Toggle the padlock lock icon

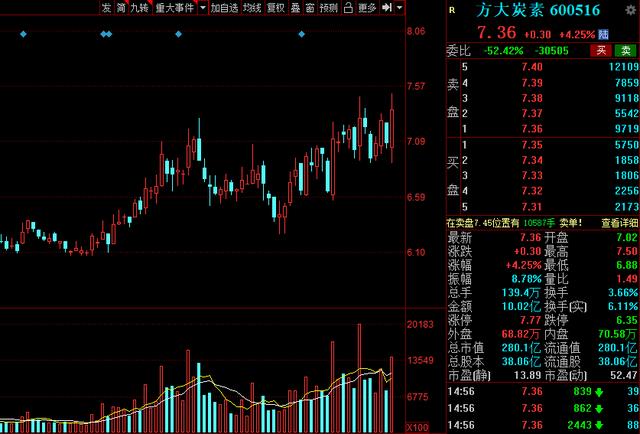pos(348,7)
